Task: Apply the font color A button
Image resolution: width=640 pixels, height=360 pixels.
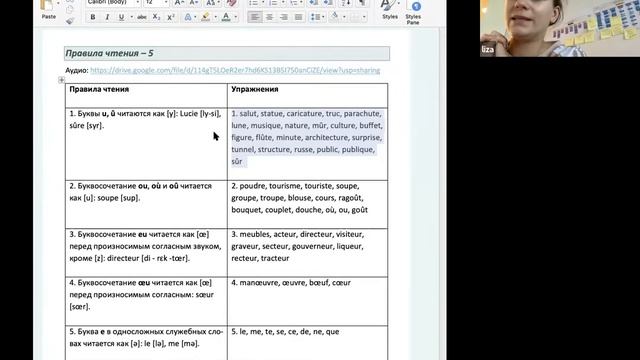Action: pos(226,17)
